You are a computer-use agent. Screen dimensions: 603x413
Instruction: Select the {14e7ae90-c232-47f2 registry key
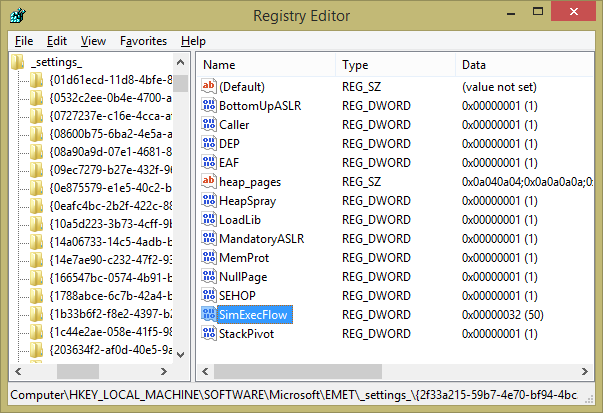click(110, 260)
